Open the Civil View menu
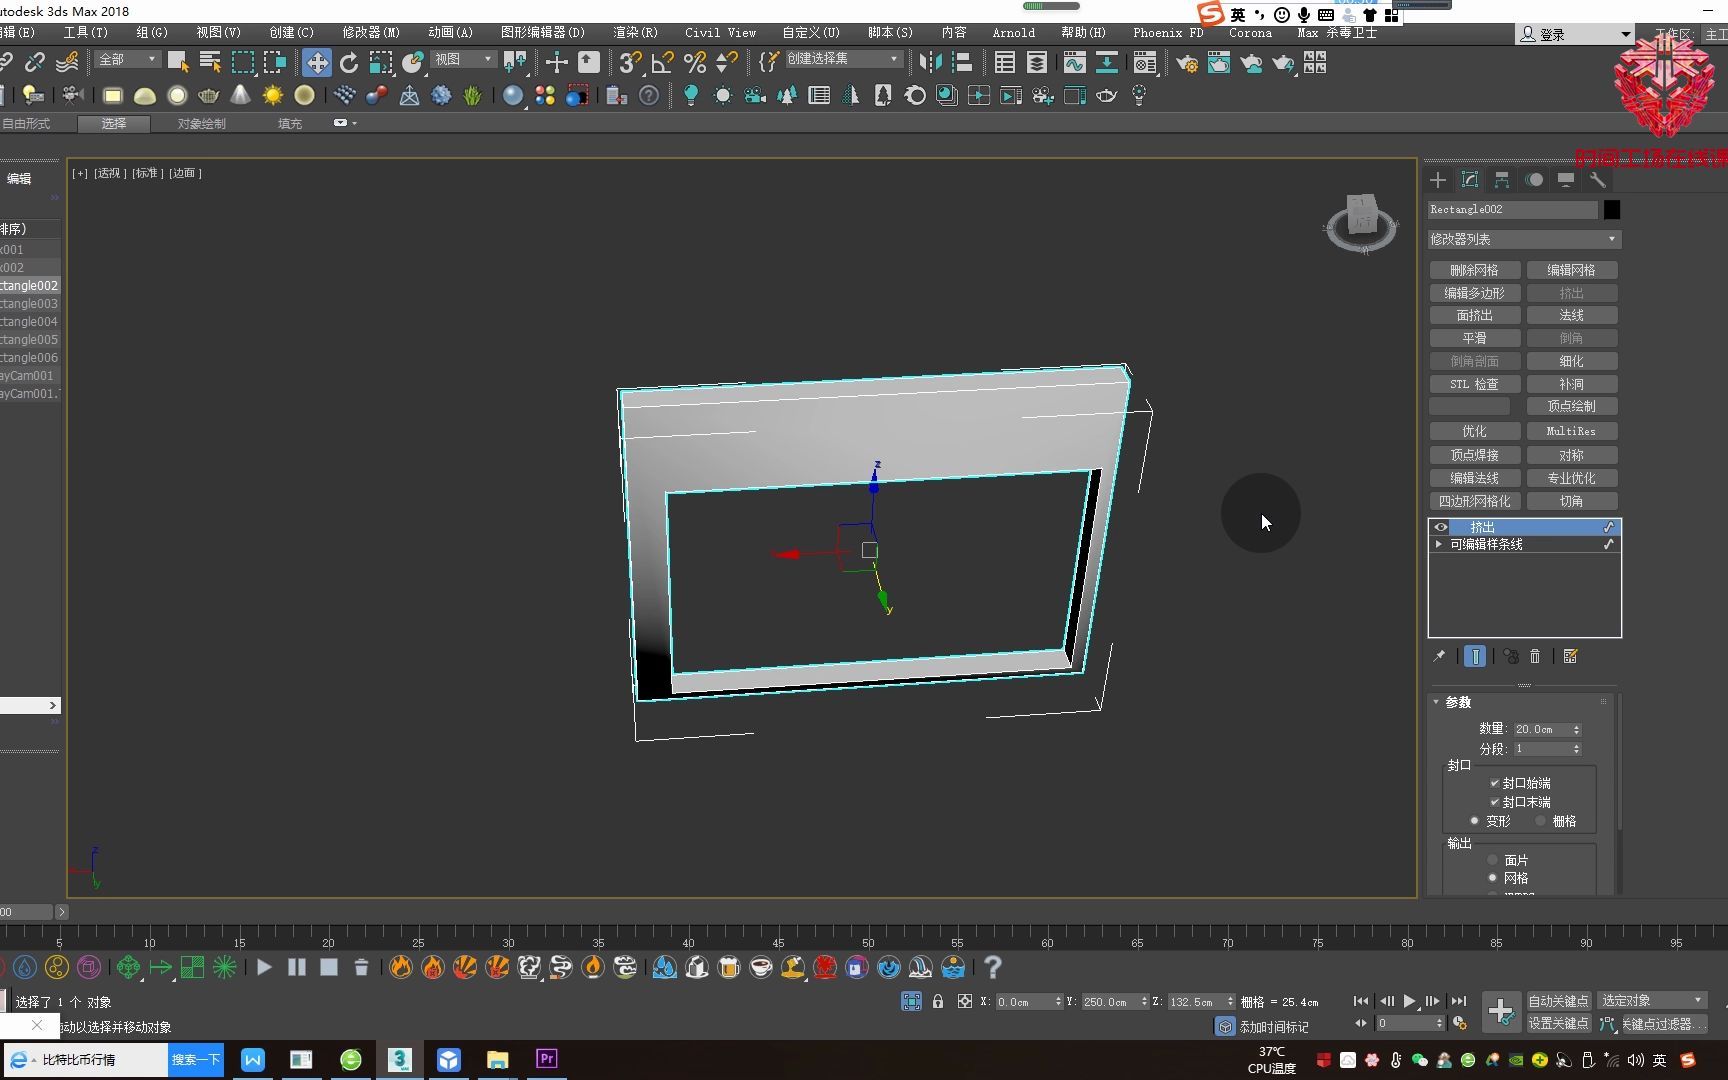 tap(719, 32)
